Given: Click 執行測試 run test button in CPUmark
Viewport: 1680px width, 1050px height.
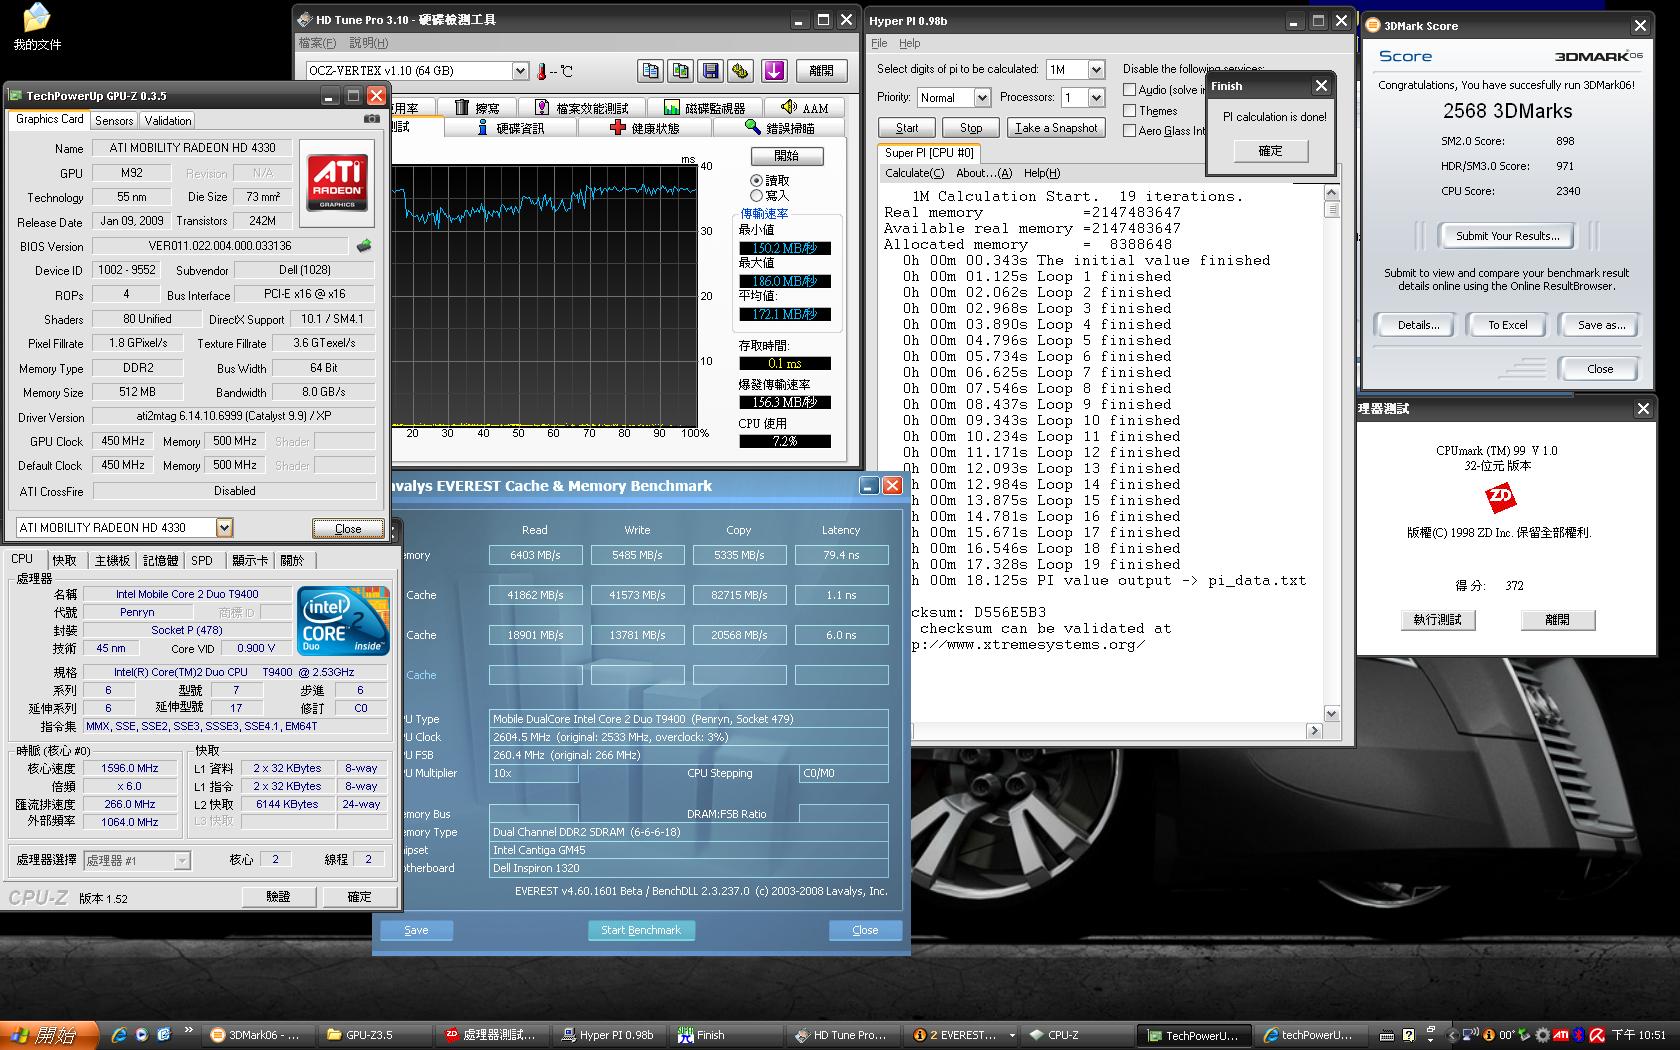Looking at the screenshot, I should pyautogui.click(x=1437, y=620).
